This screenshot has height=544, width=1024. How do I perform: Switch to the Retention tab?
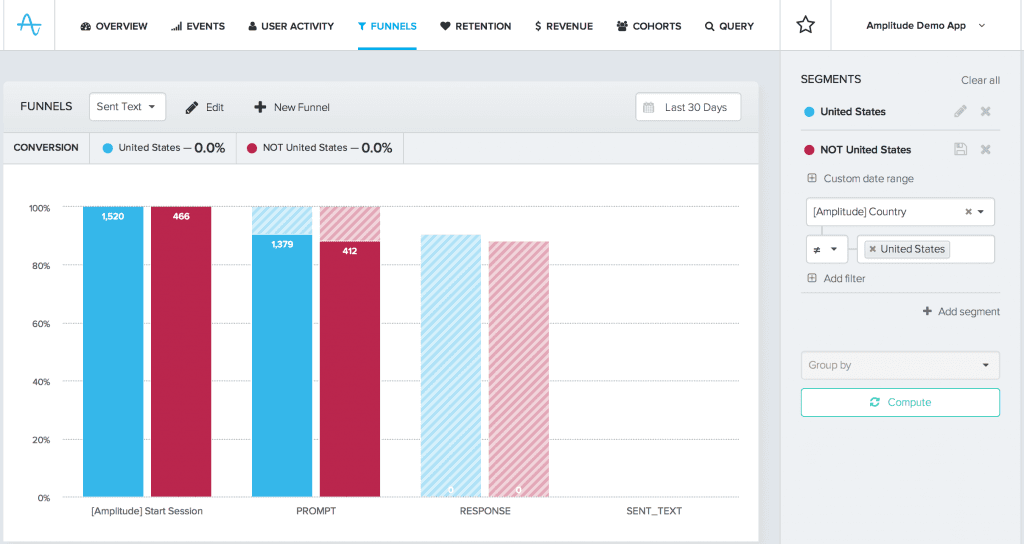click(475, 26)
